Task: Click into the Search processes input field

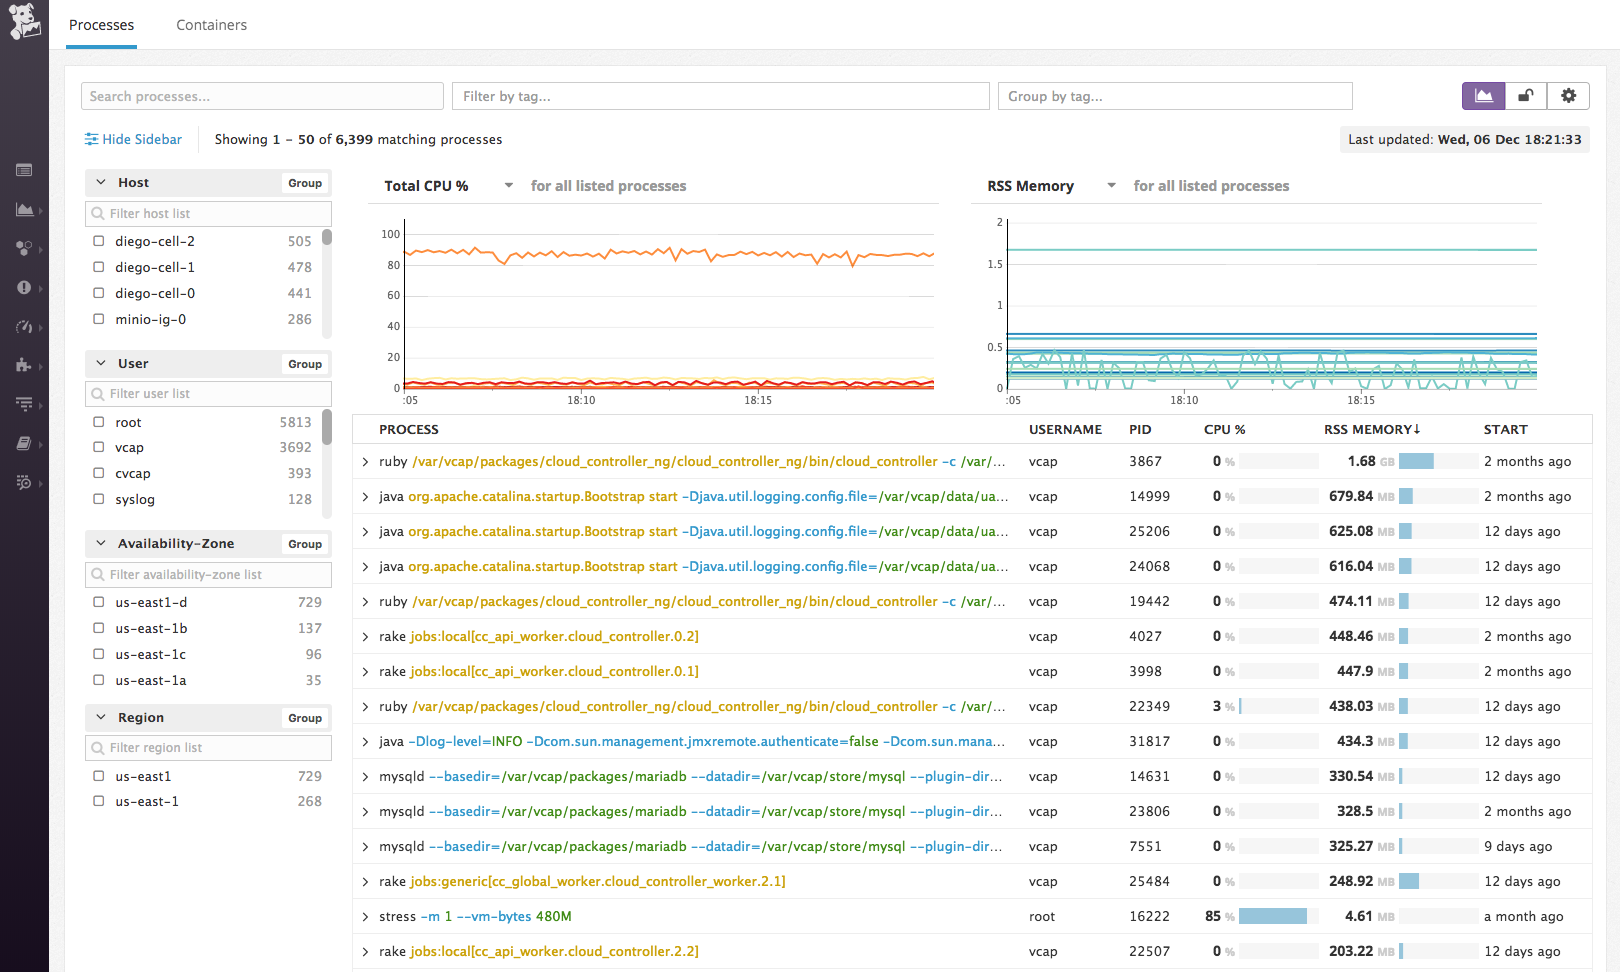Action: point(262,96)
